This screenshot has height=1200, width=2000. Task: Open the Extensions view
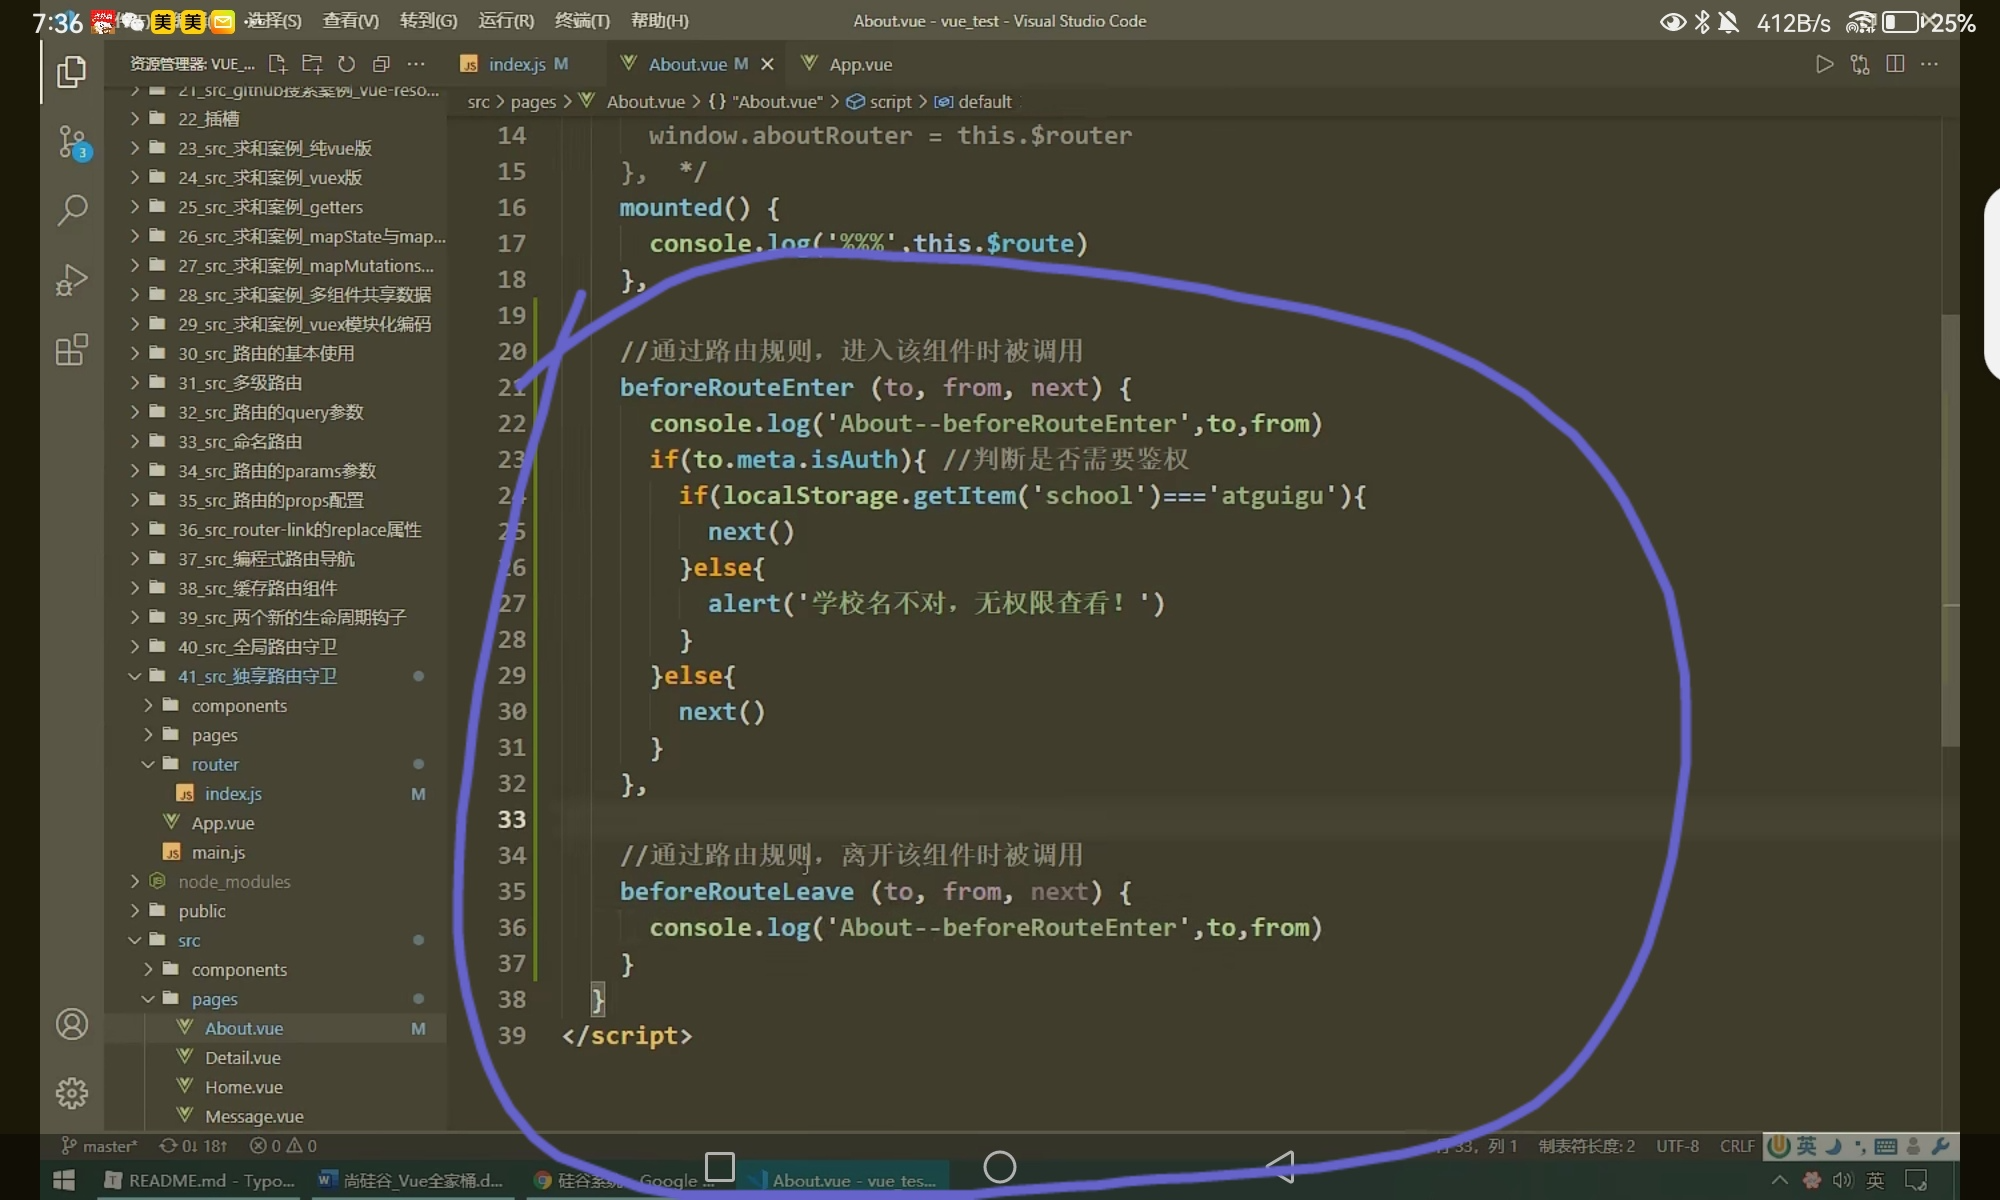point(72,350)
